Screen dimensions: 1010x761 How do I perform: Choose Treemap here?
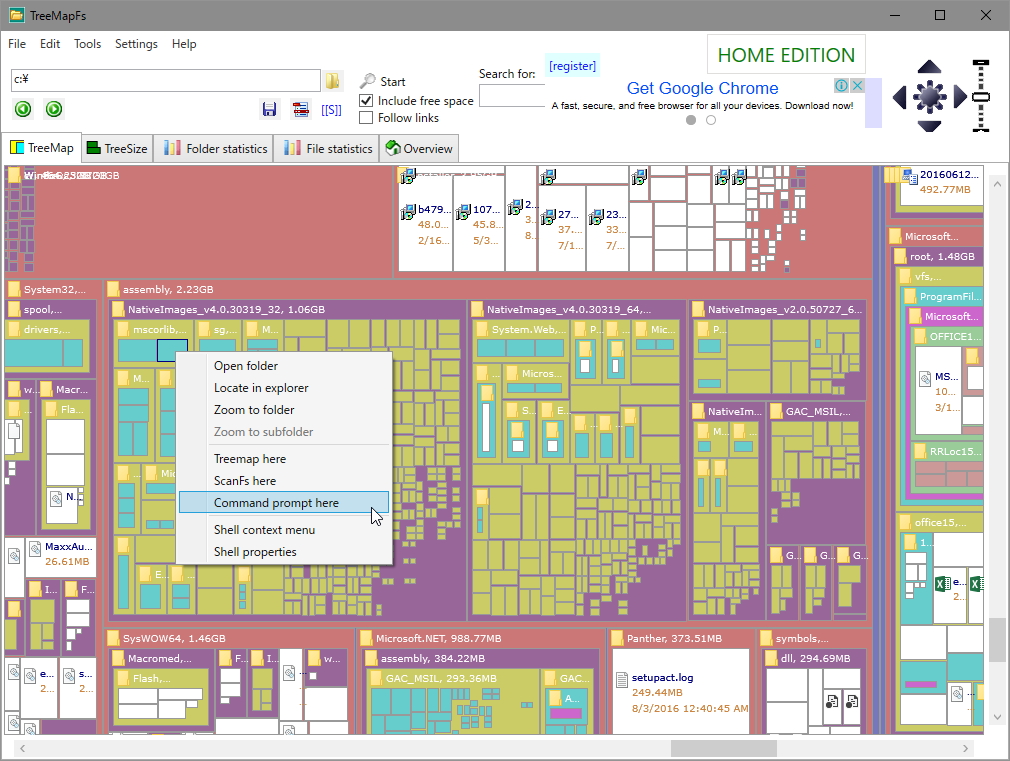(x=284, y=458)
